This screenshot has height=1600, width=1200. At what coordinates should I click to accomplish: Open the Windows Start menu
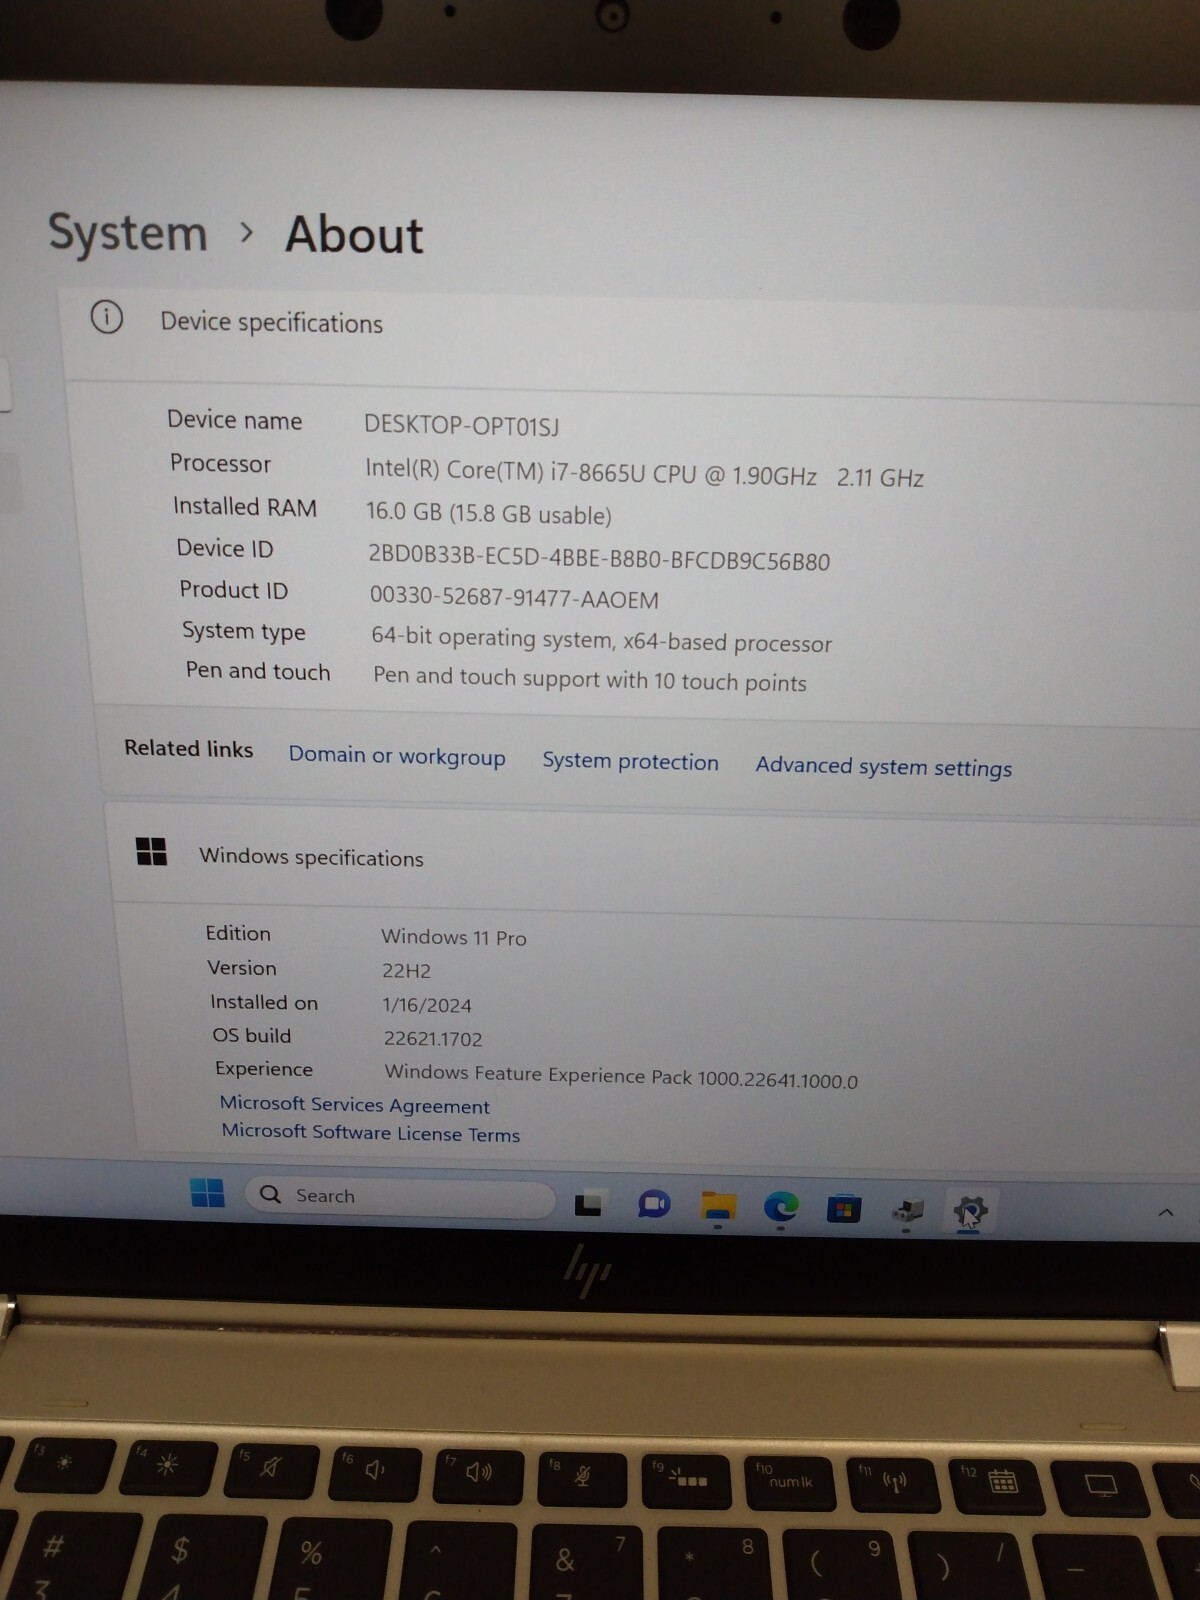(207, 1192)
